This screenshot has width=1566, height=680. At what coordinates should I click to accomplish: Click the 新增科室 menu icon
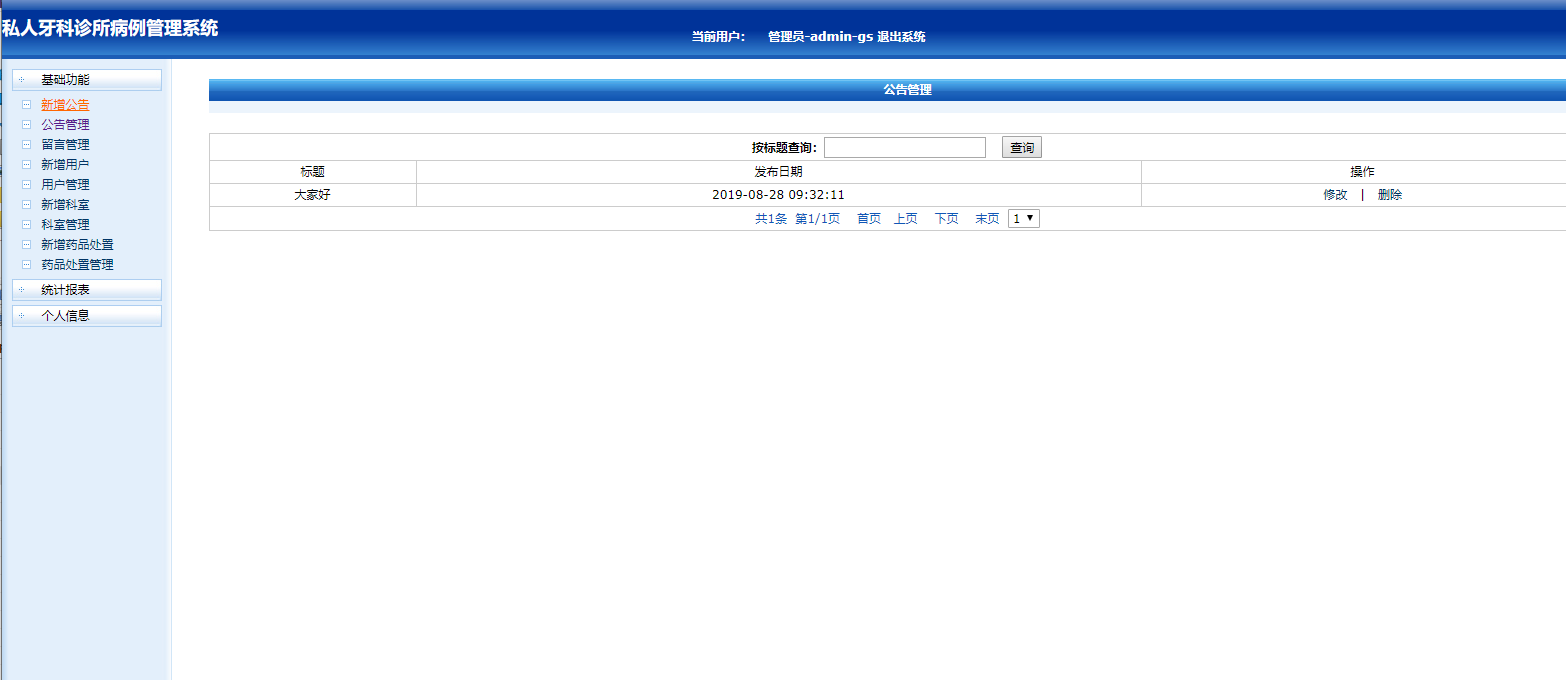[27, 204]
